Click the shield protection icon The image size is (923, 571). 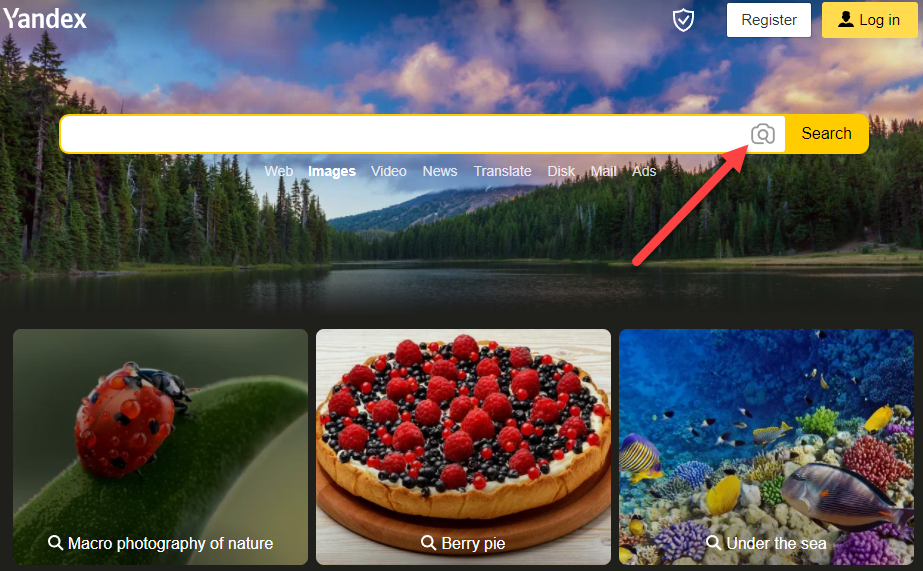pos(683,20)
